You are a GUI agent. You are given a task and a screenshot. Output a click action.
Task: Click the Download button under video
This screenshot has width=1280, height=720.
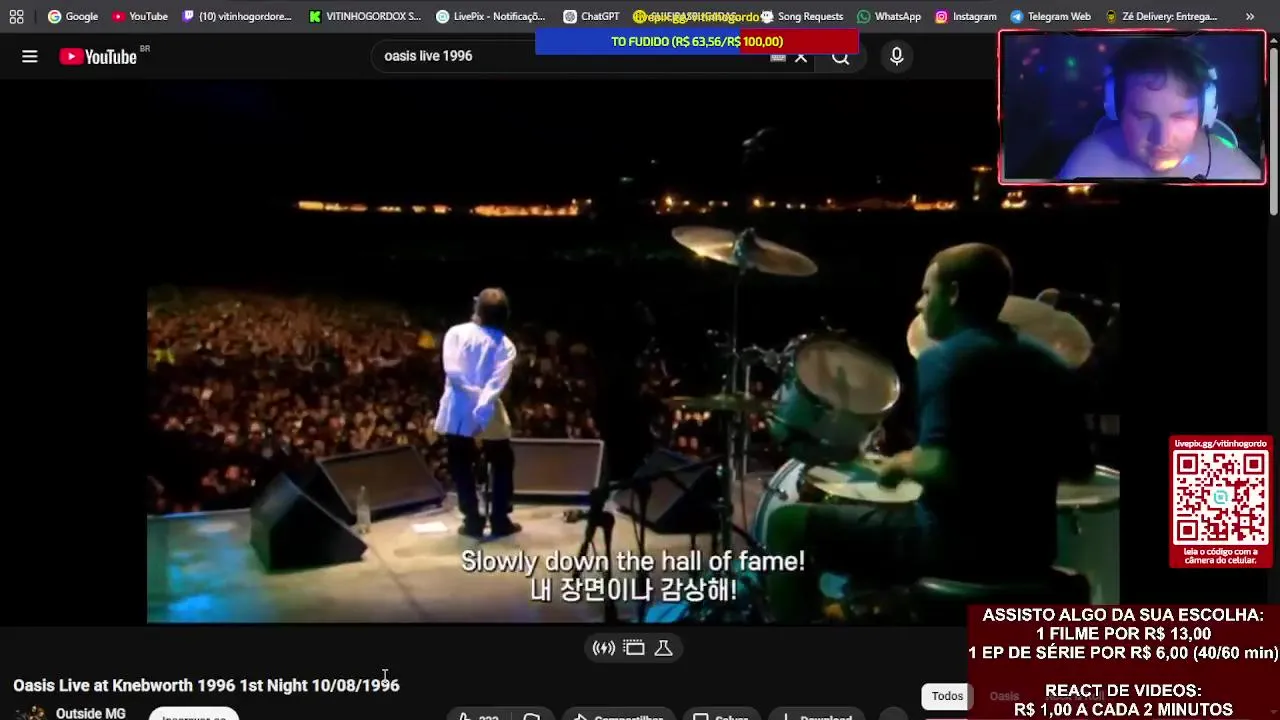(x=816, y=716)
